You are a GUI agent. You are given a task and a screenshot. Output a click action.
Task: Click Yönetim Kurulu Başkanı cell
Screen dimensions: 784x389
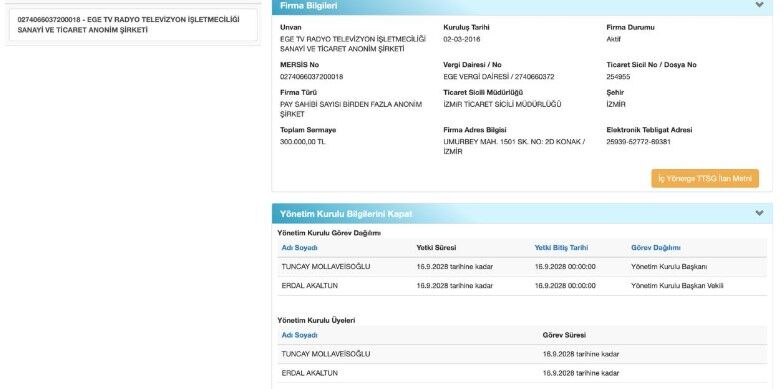pyautogui.click(x=669, y=267)
